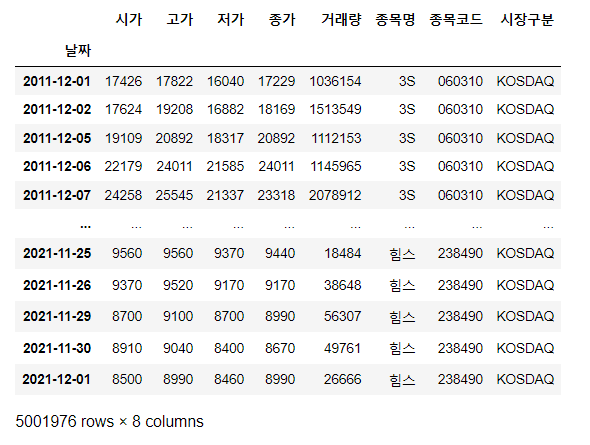
Task: Click the 저가 value 16882
Action: (225, 109)
